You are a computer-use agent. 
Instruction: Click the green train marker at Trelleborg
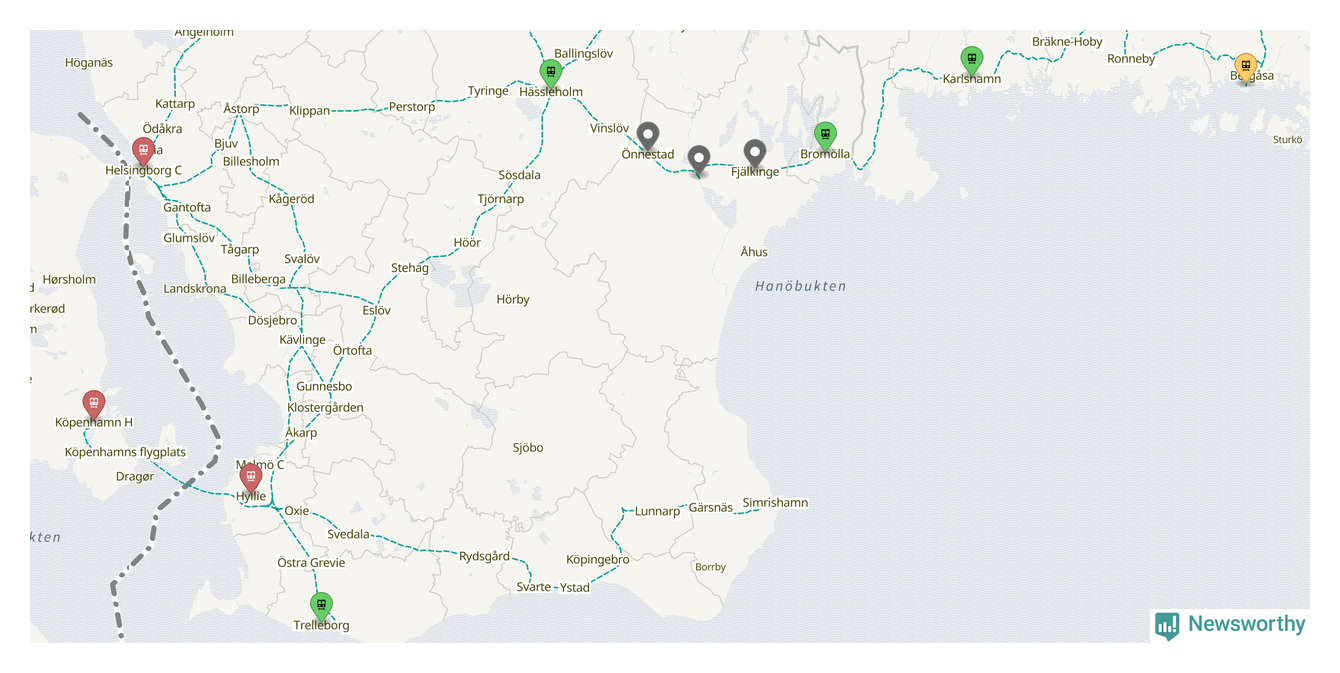321,606
